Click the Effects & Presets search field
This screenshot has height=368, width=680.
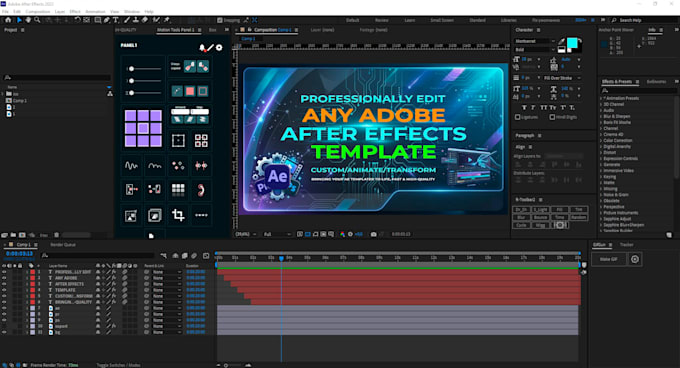coord(638,90)
